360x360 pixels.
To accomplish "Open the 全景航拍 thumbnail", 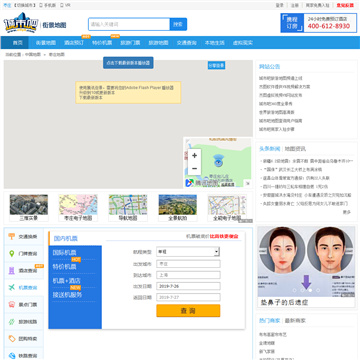I will [178, 208].
